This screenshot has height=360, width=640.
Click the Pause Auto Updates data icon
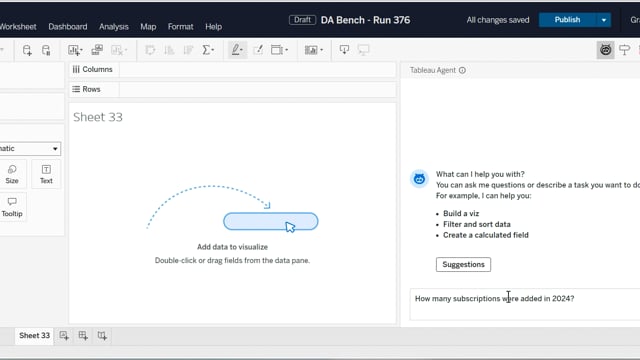click(x=46, y=50)
